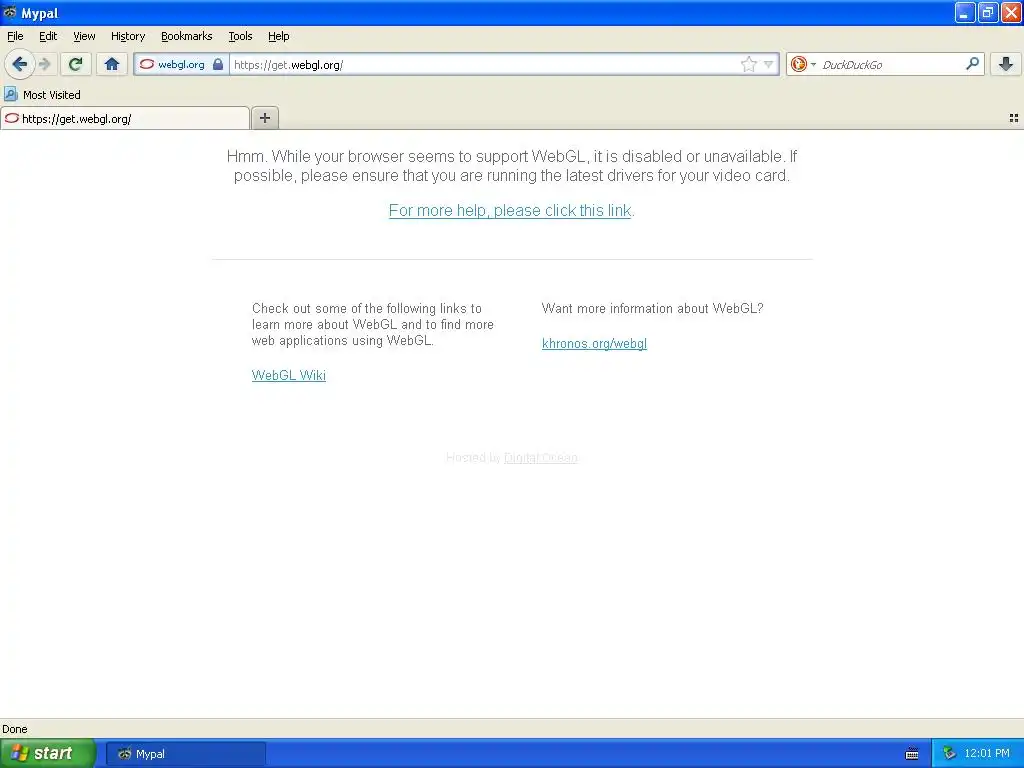Select the Mypal taskbar button

[x=185, y=754]
